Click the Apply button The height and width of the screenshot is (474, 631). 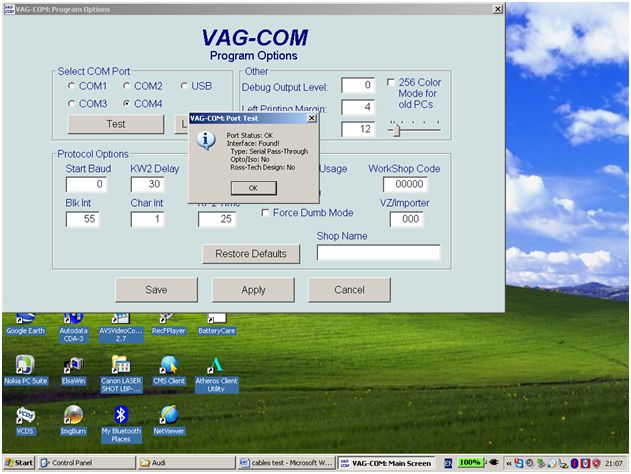[254, 290]
